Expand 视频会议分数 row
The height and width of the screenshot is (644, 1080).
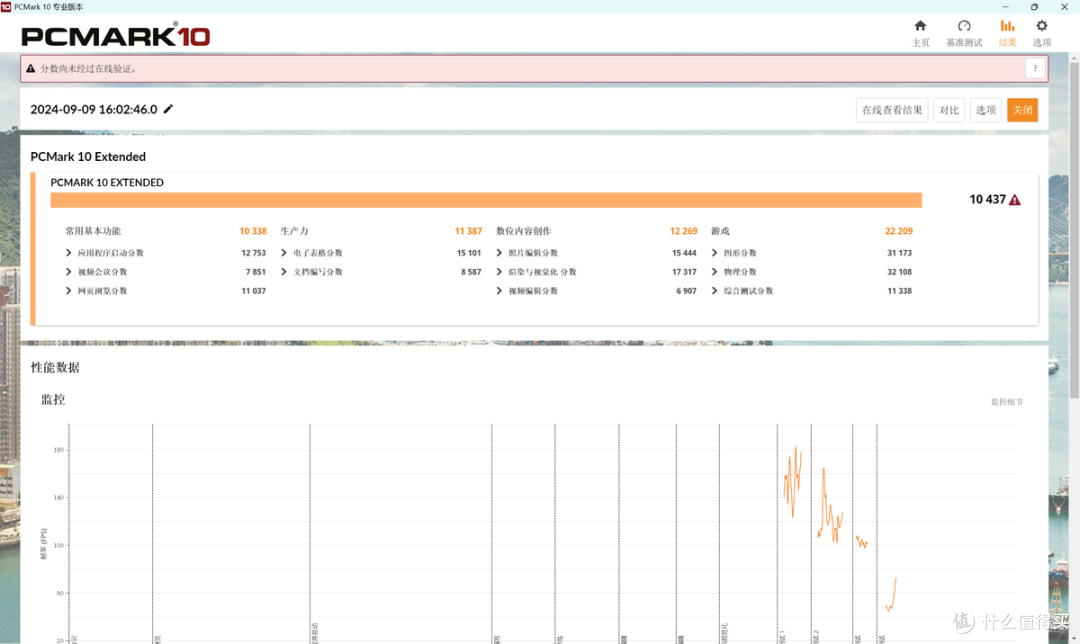coord(68,272)
